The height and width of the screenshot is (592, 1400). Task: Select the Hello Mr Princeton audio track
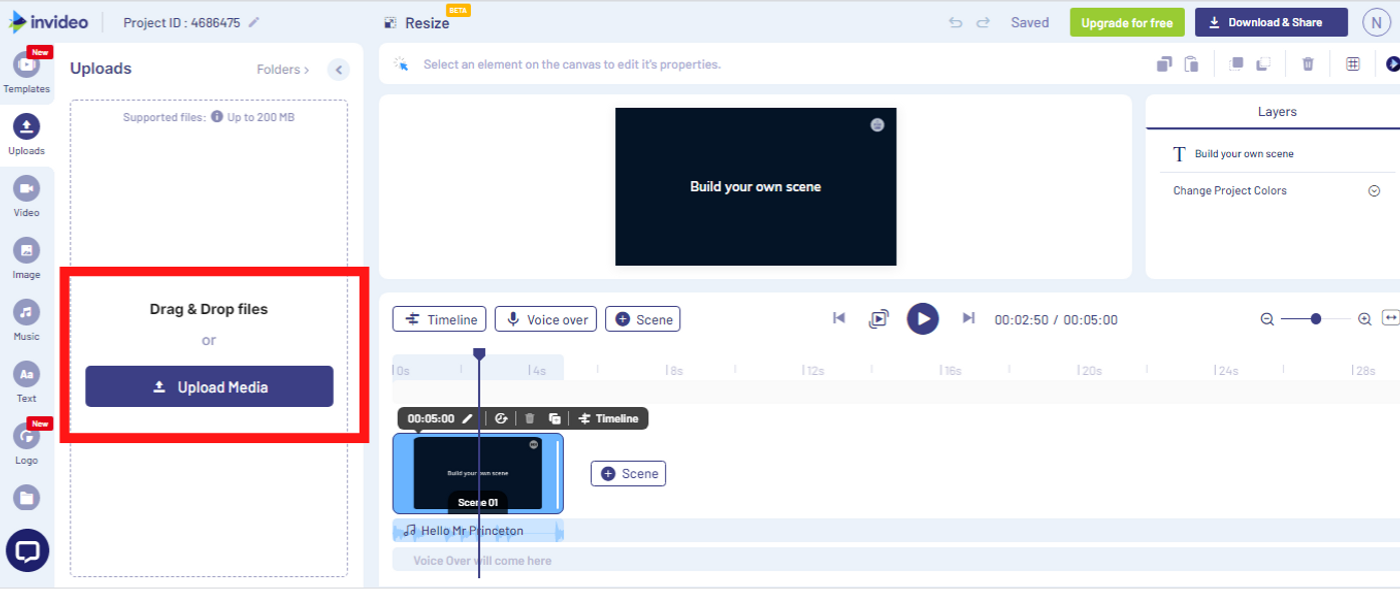pyautogui.click(x=478, y=530)
